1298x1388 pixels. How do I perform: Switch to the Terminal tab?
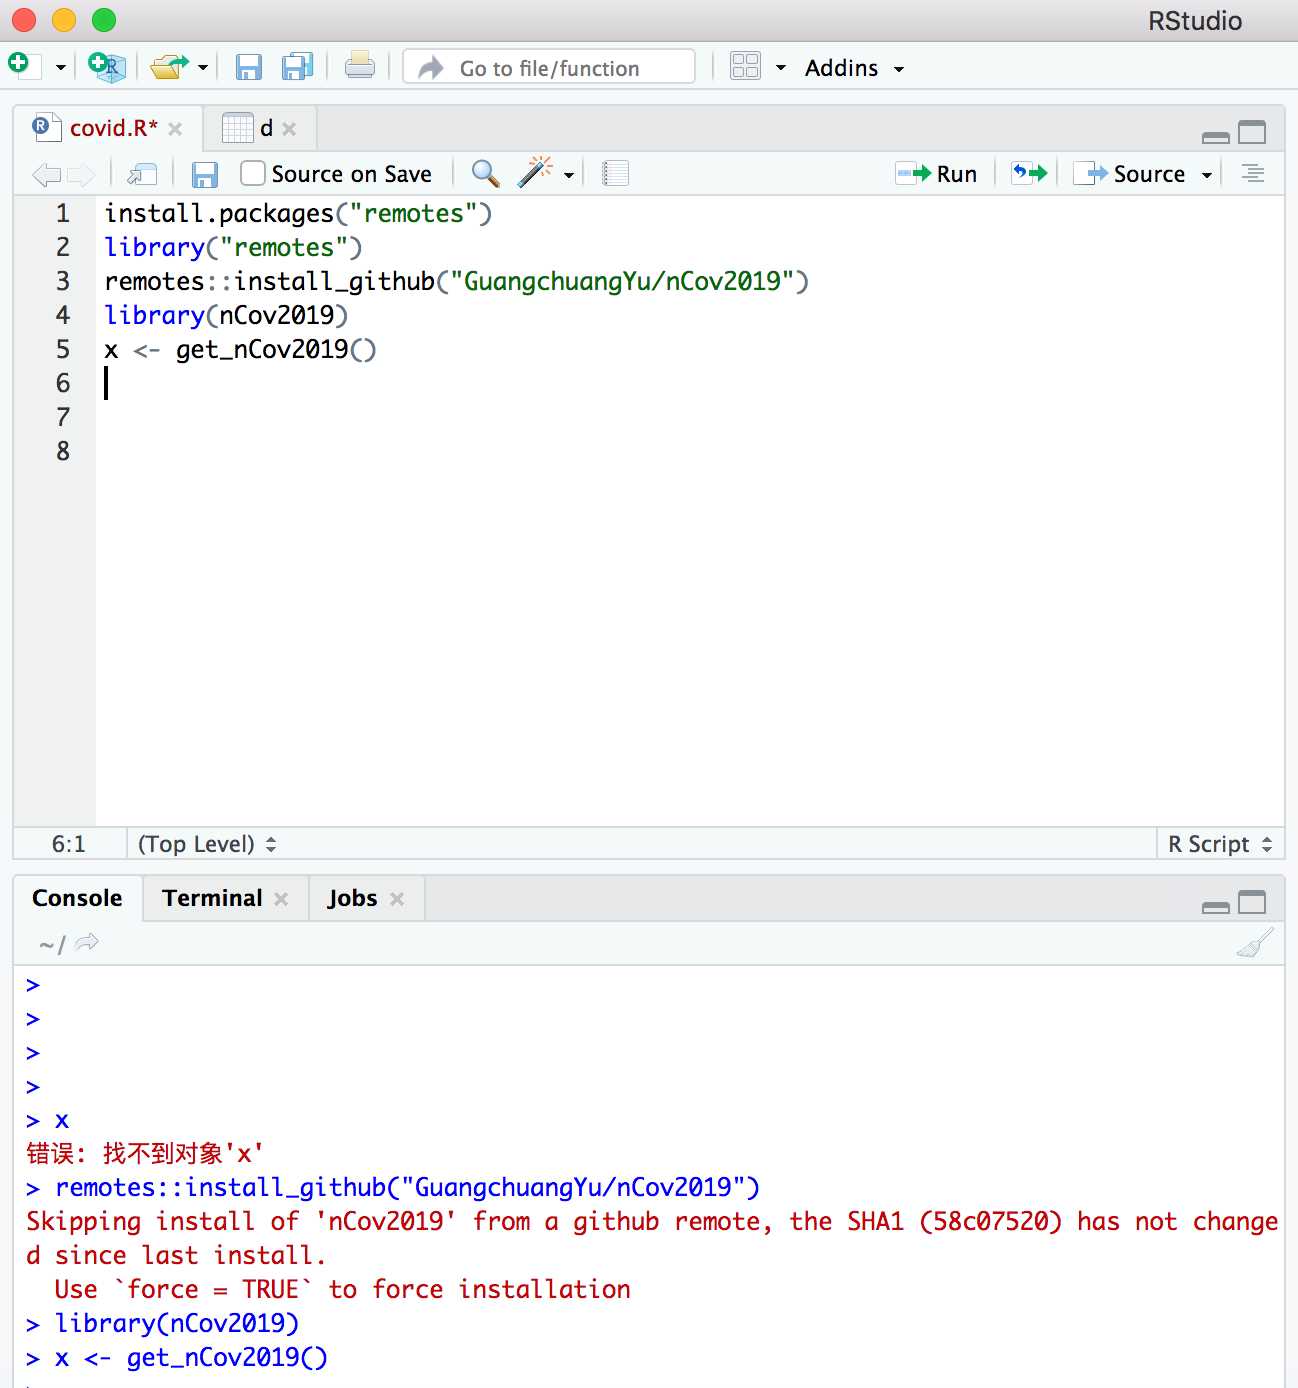tap(212, 898)
